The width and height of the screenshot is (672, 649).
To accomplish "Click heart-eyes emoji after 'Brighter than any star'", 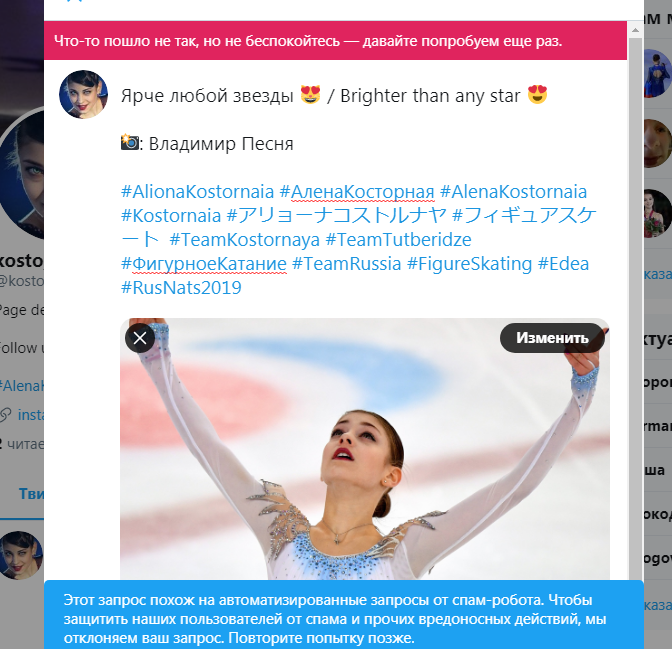I will click(x=537, y=94).
